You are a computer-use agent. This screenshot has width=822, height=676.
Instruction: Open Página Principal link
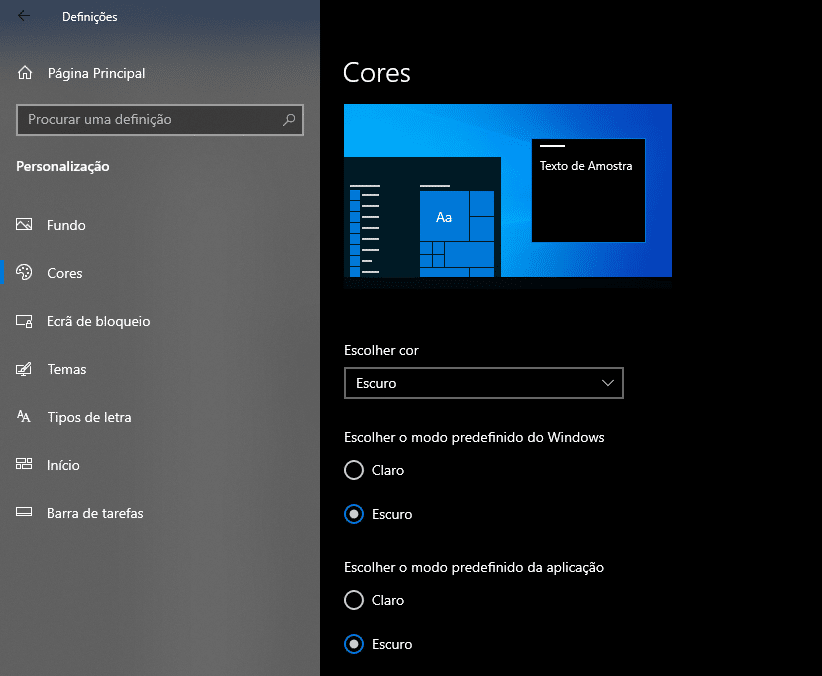(x=96, y=73)
